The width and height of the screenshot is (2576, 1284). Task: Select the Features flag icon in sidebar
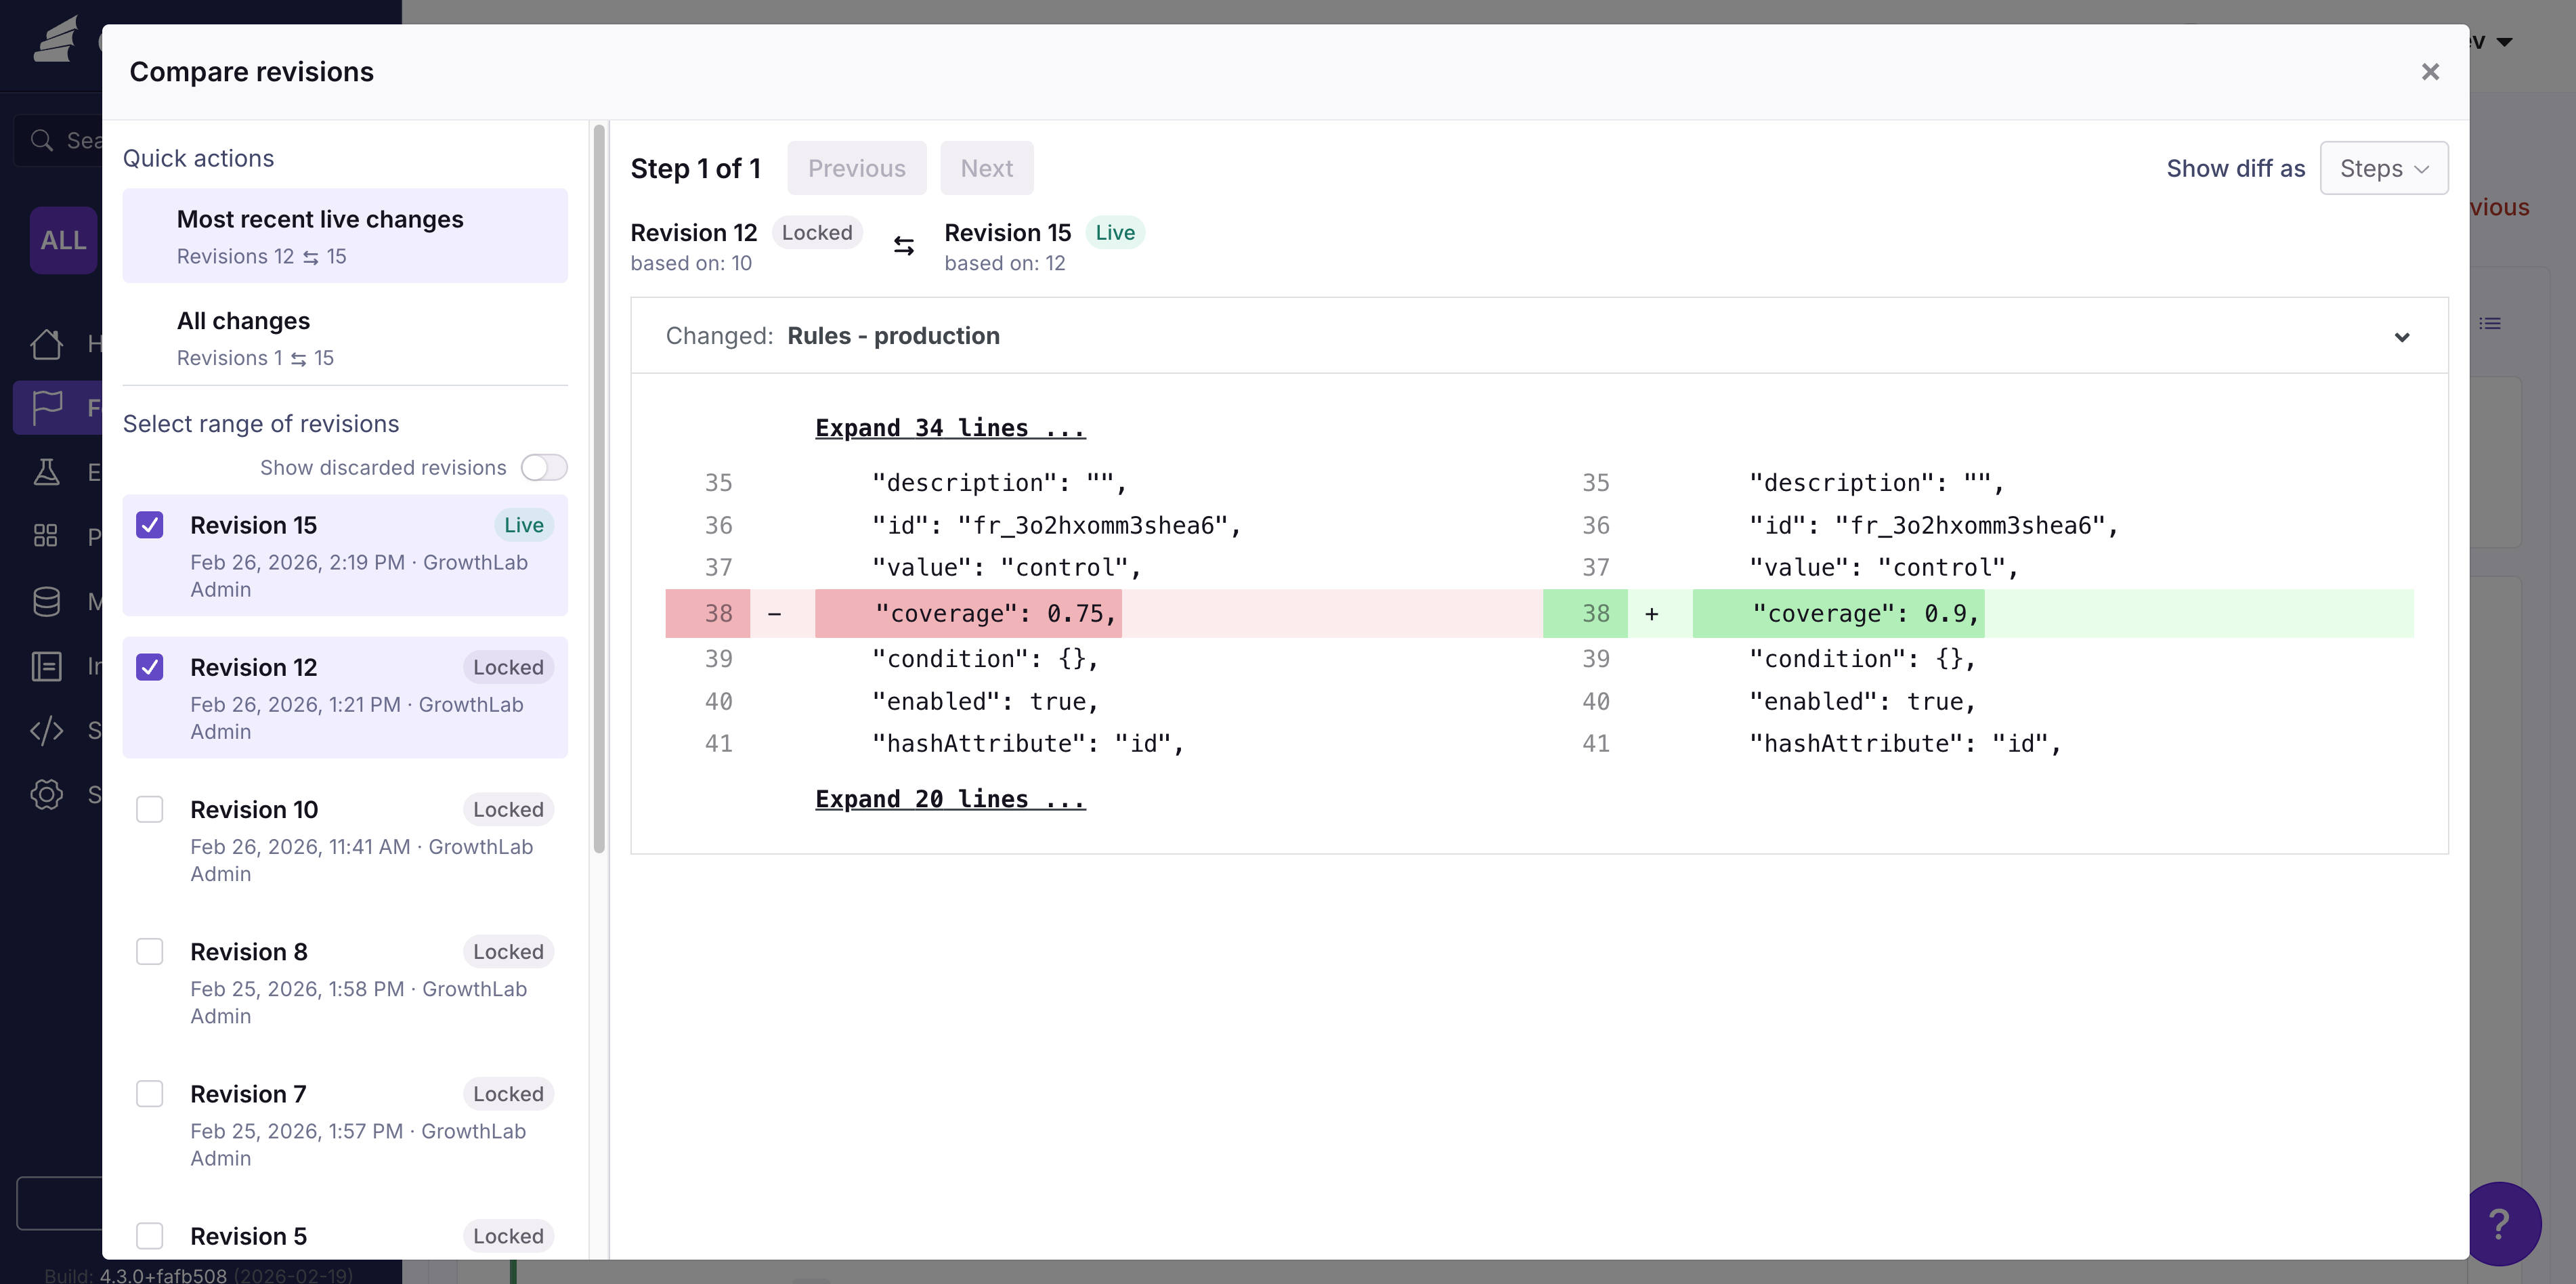click(x=46, y=407)
